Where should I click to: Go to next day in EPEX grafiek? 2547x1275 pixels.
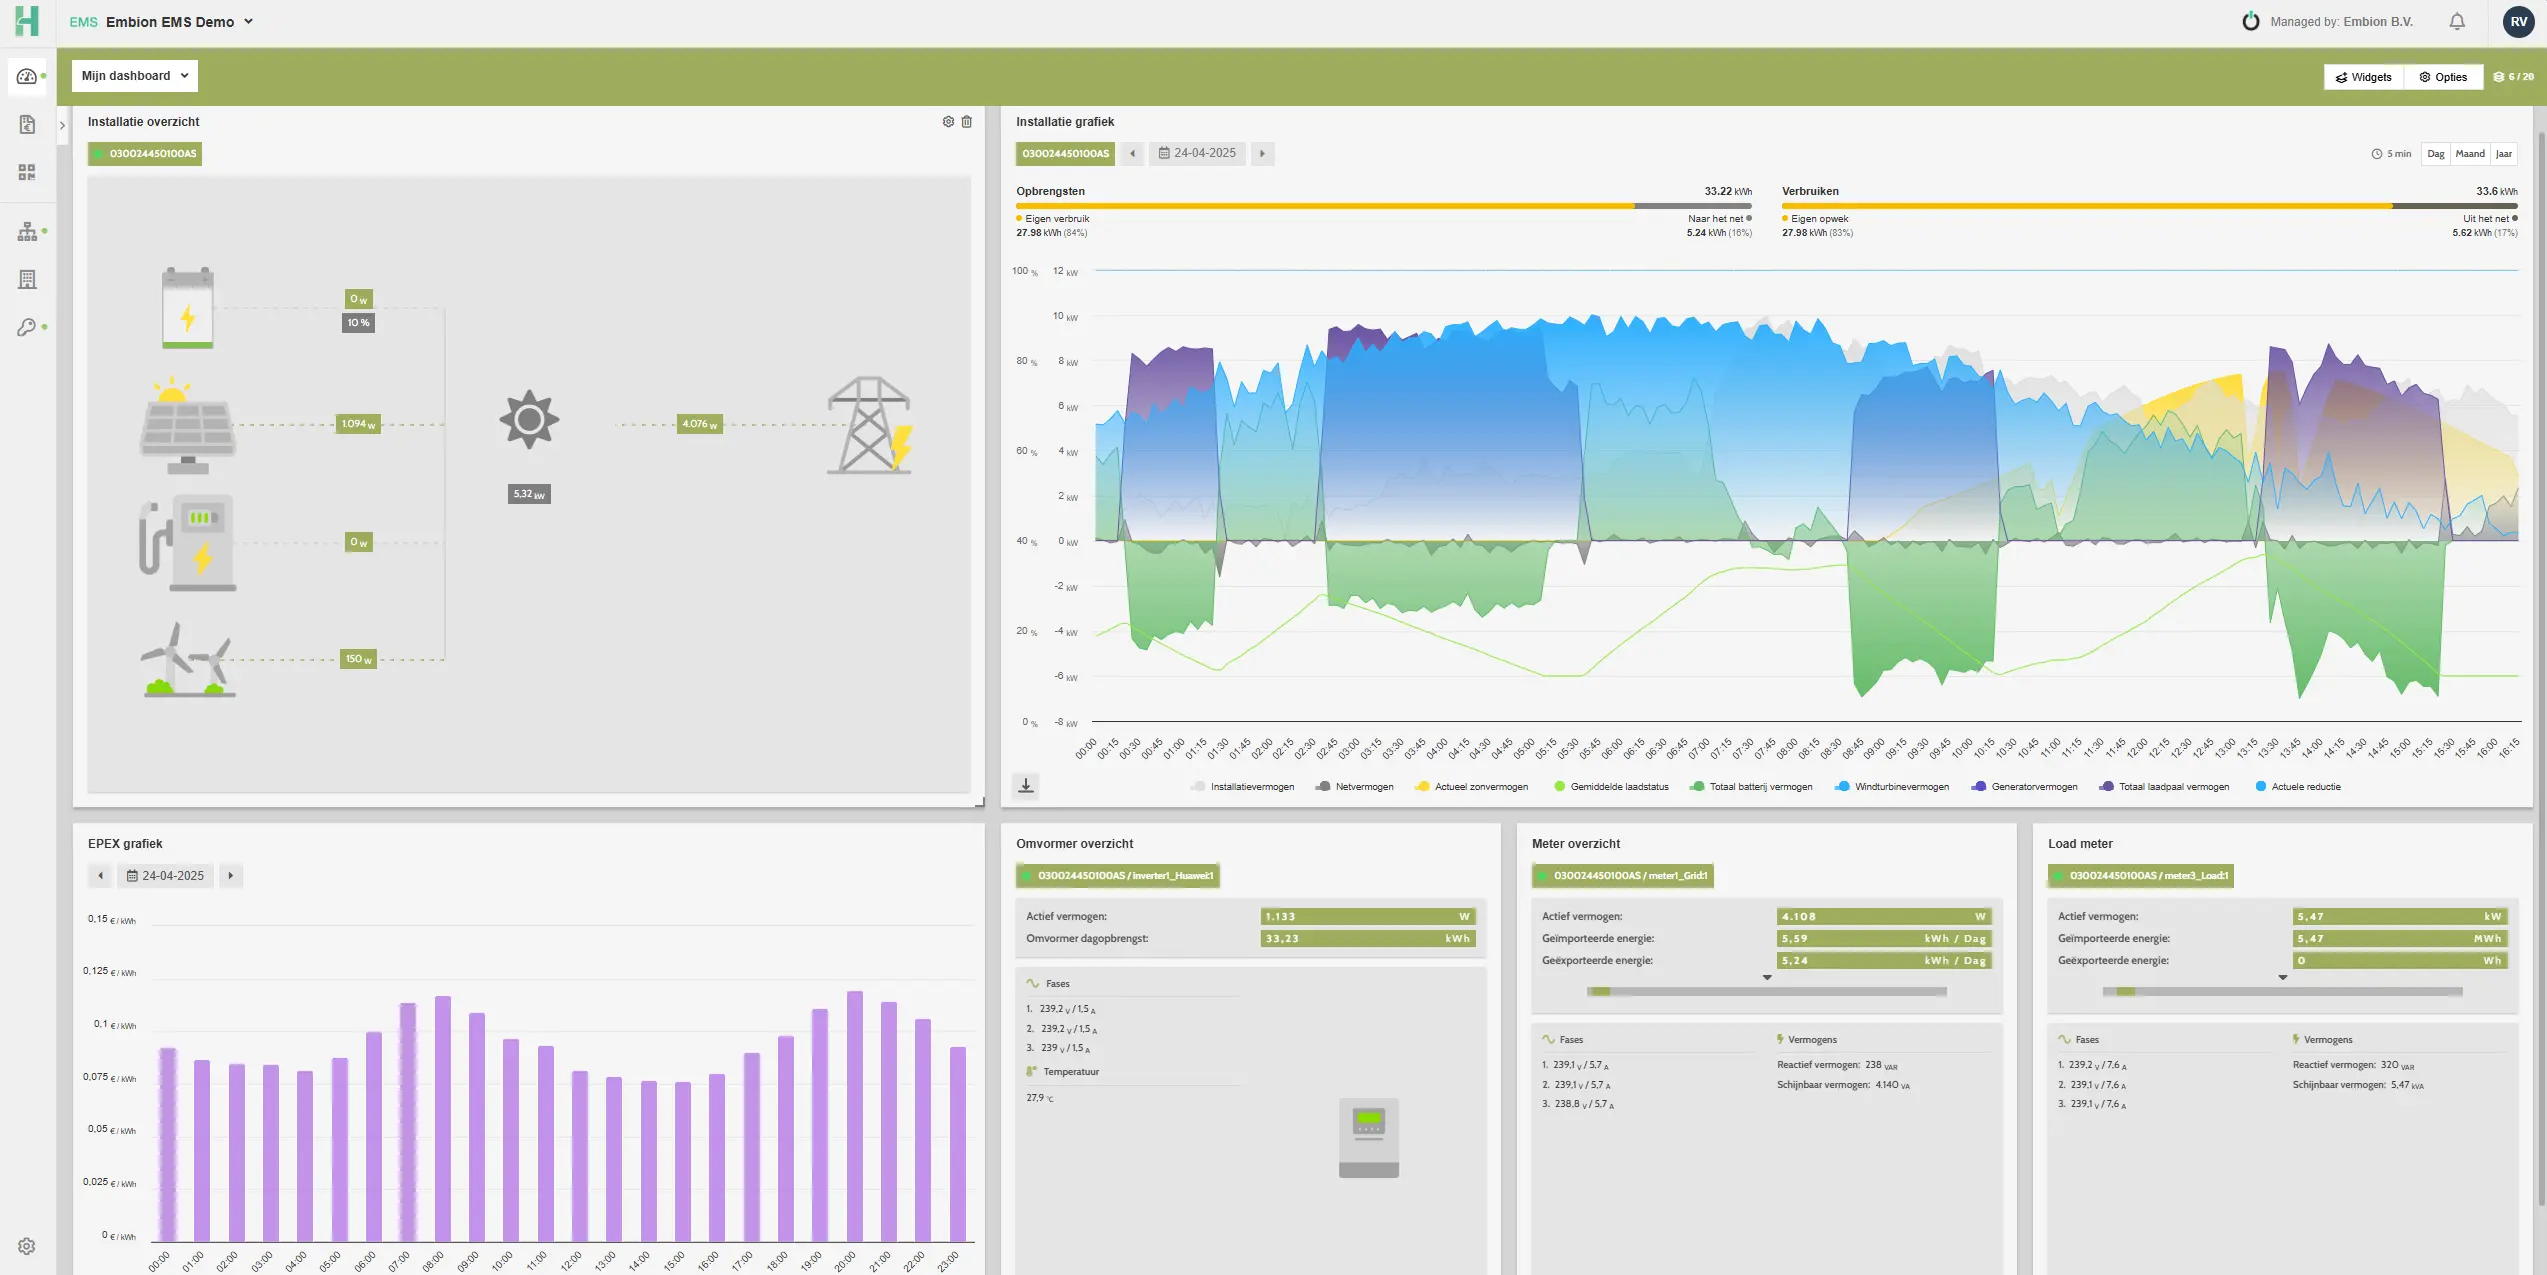pyautogui.click(x=231, y=876)
